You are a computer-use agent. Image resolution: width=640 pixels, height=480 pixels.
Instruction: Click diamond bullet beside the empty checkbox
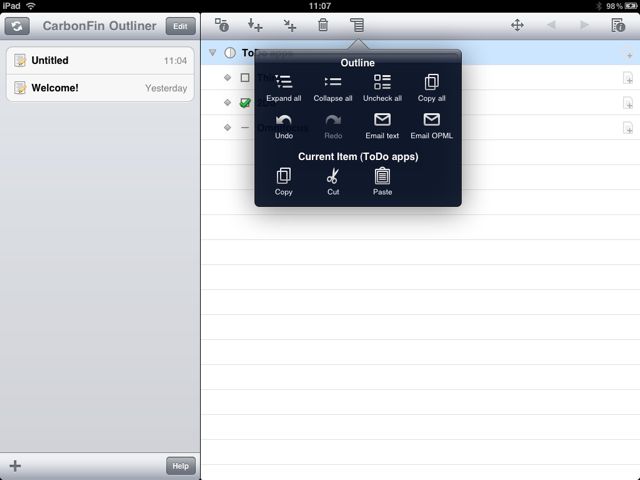point(227,78)
